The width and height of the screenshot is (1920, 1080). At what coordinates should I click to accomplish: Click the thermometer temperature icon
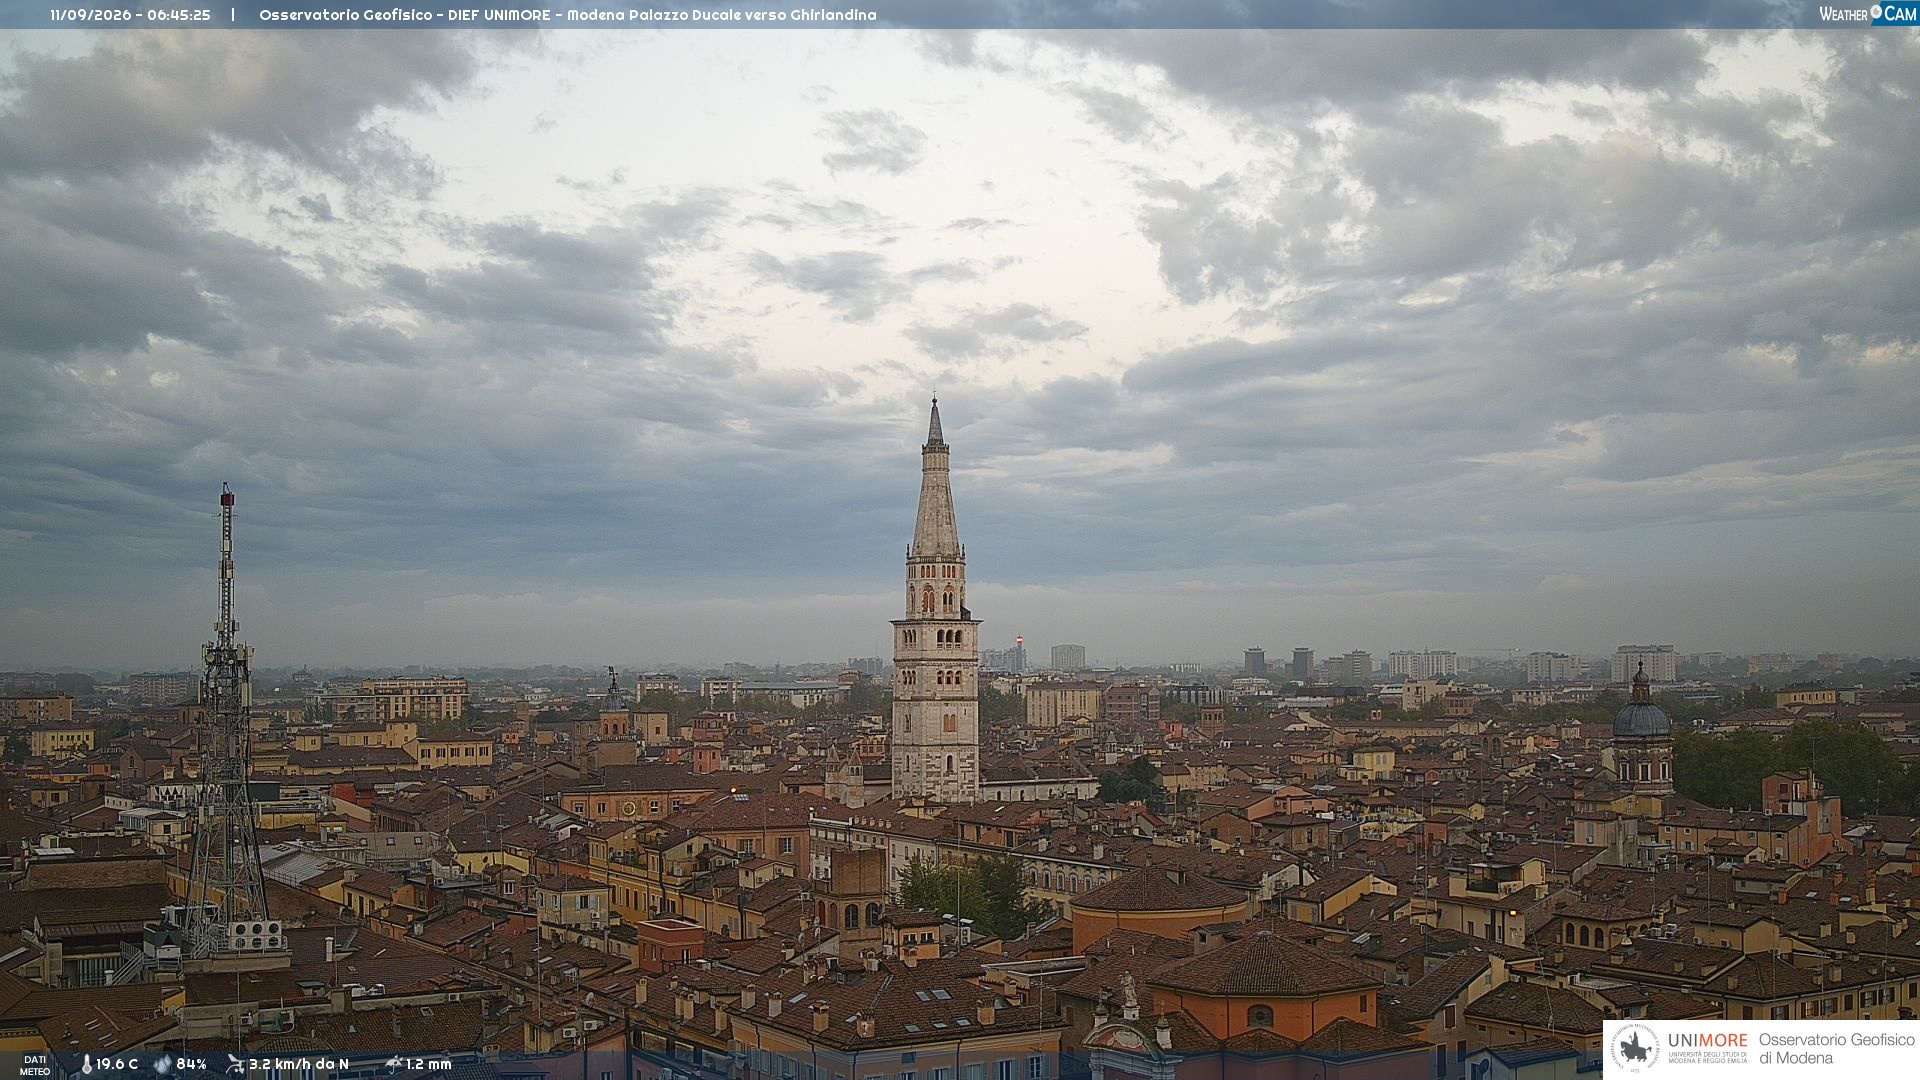(x=86, y=1064)
